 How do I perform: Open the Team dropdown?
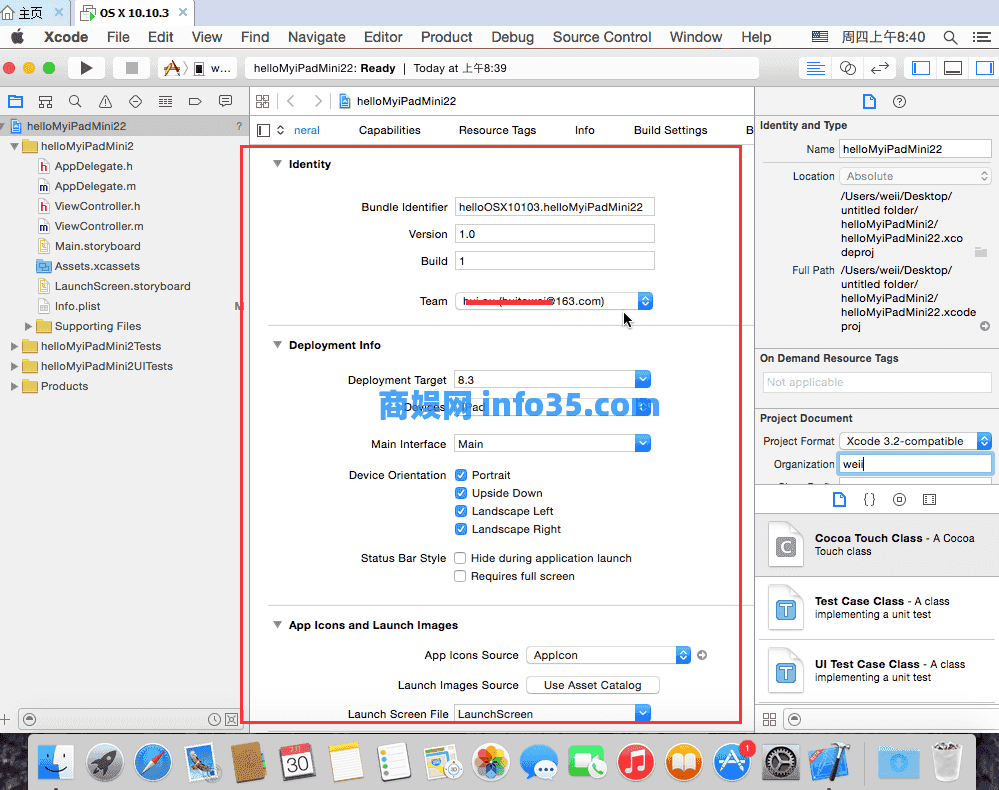(x=554, y=301)
